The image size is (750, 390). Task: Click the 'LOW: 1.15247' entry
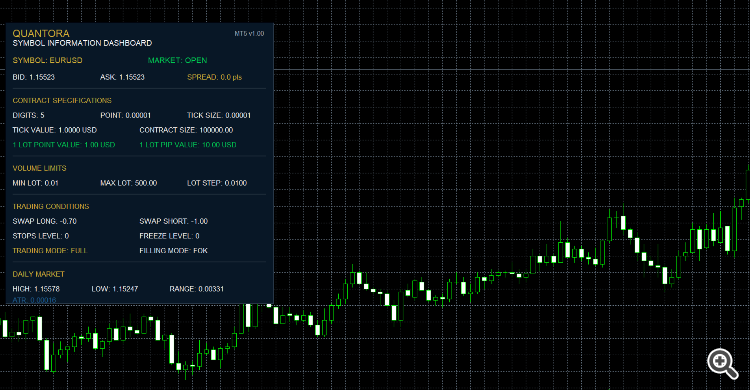point(114,289)
